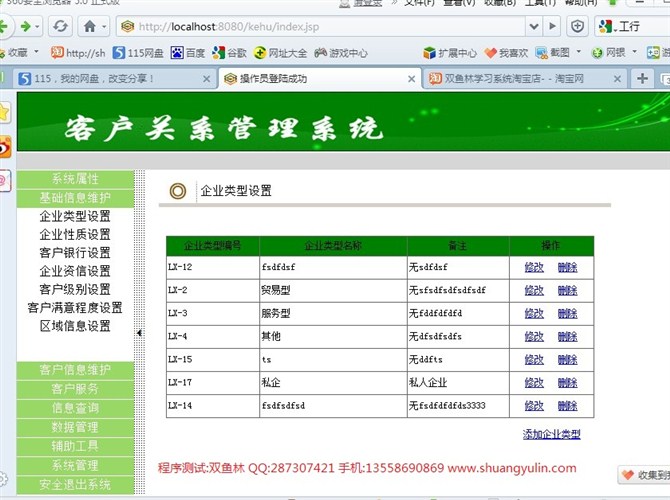The height and width of the screenshot is (500, 670).
Task: Switch to the 115 我的网盘 tab
Action: (x=110, y=78)
